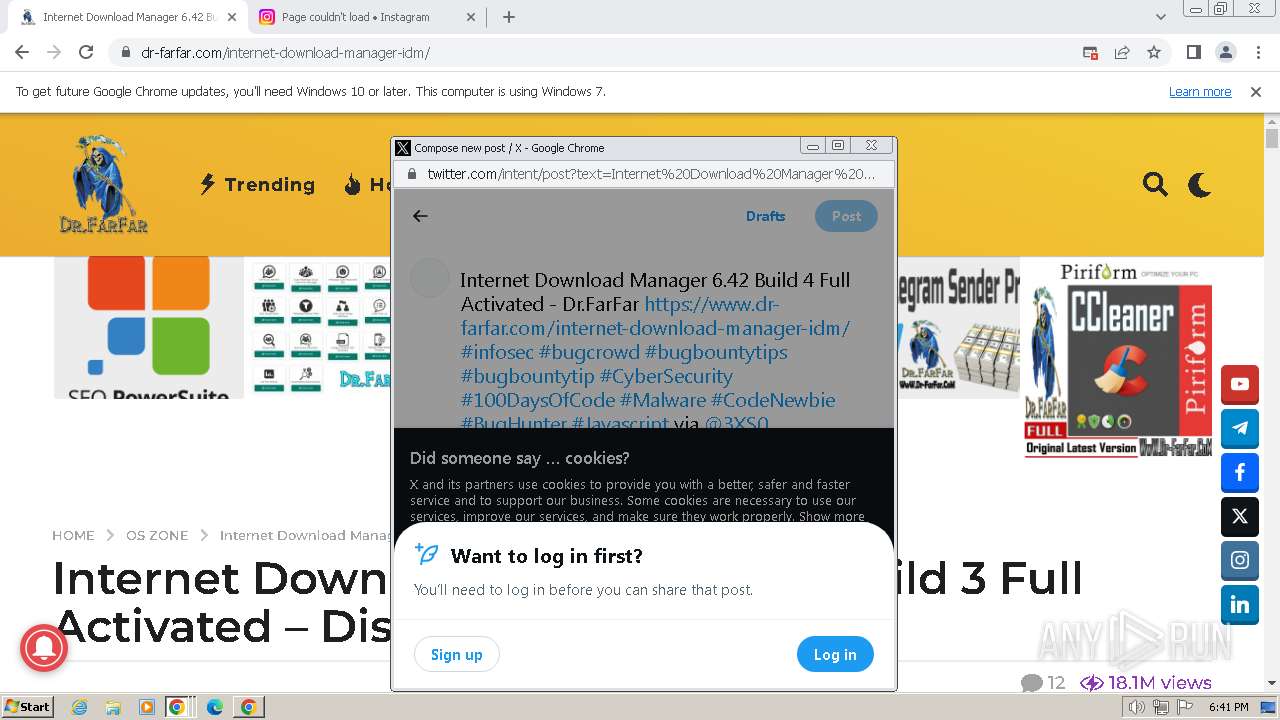Click the CCleaner Piriform thumbnail
Viewport: 1280px width, 720px height.
point(1119,360)
